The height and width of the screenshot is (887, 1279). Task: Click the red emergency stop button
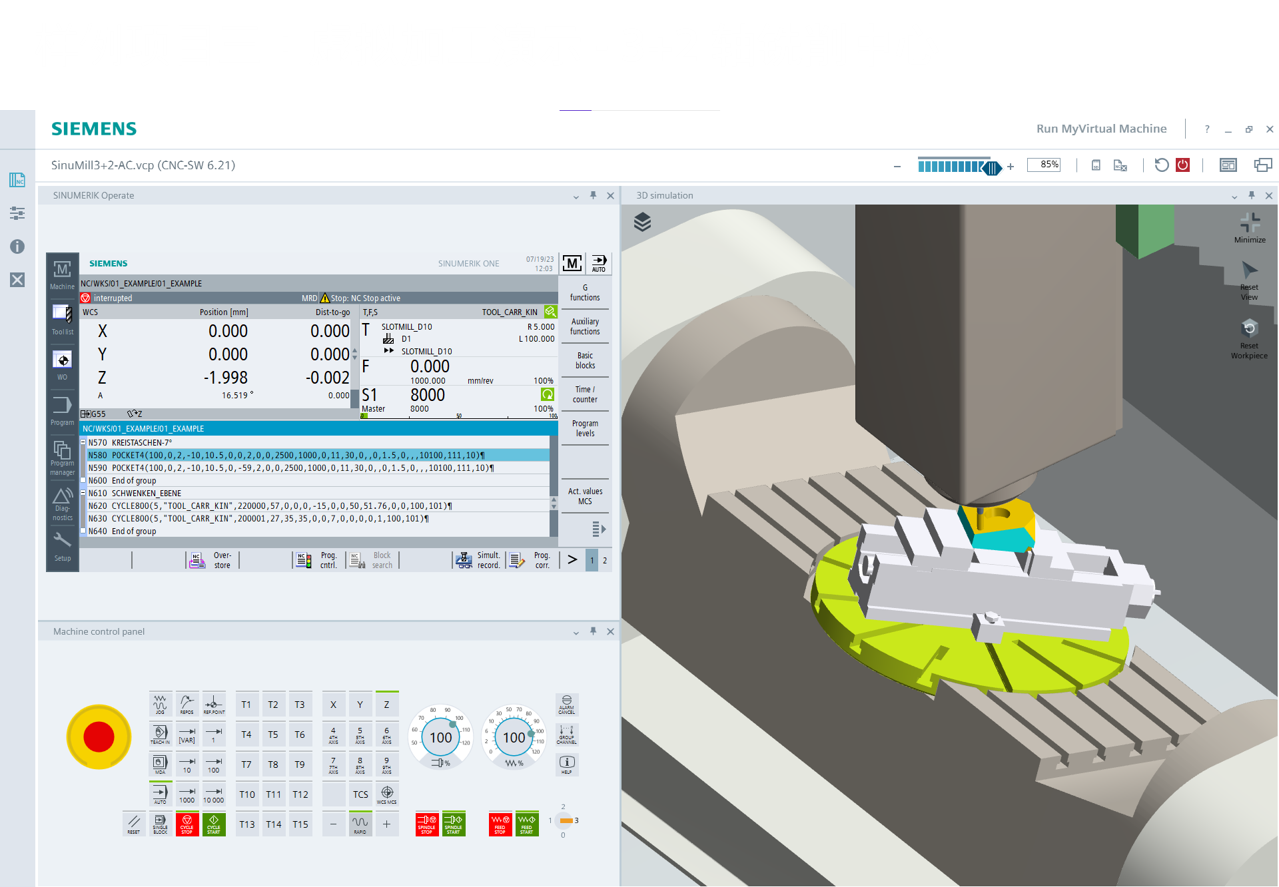pos(99,737)
